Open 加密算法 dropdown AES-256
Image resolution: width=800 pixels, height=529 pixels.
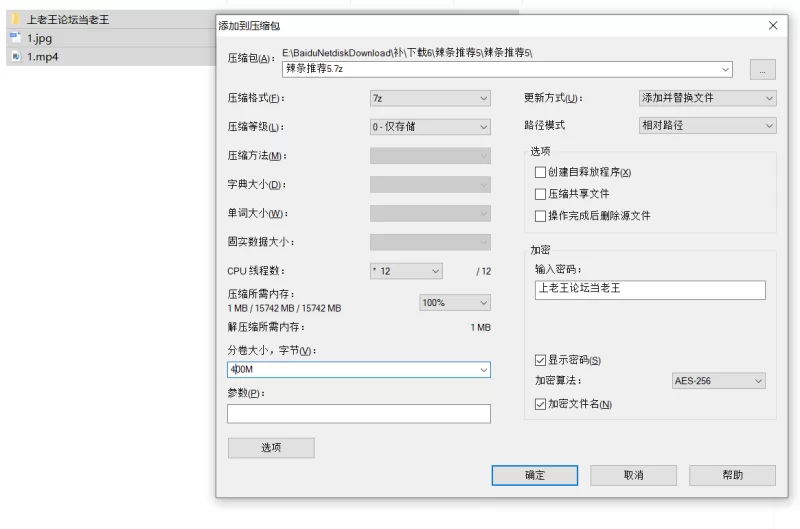(x=718, y=381)
